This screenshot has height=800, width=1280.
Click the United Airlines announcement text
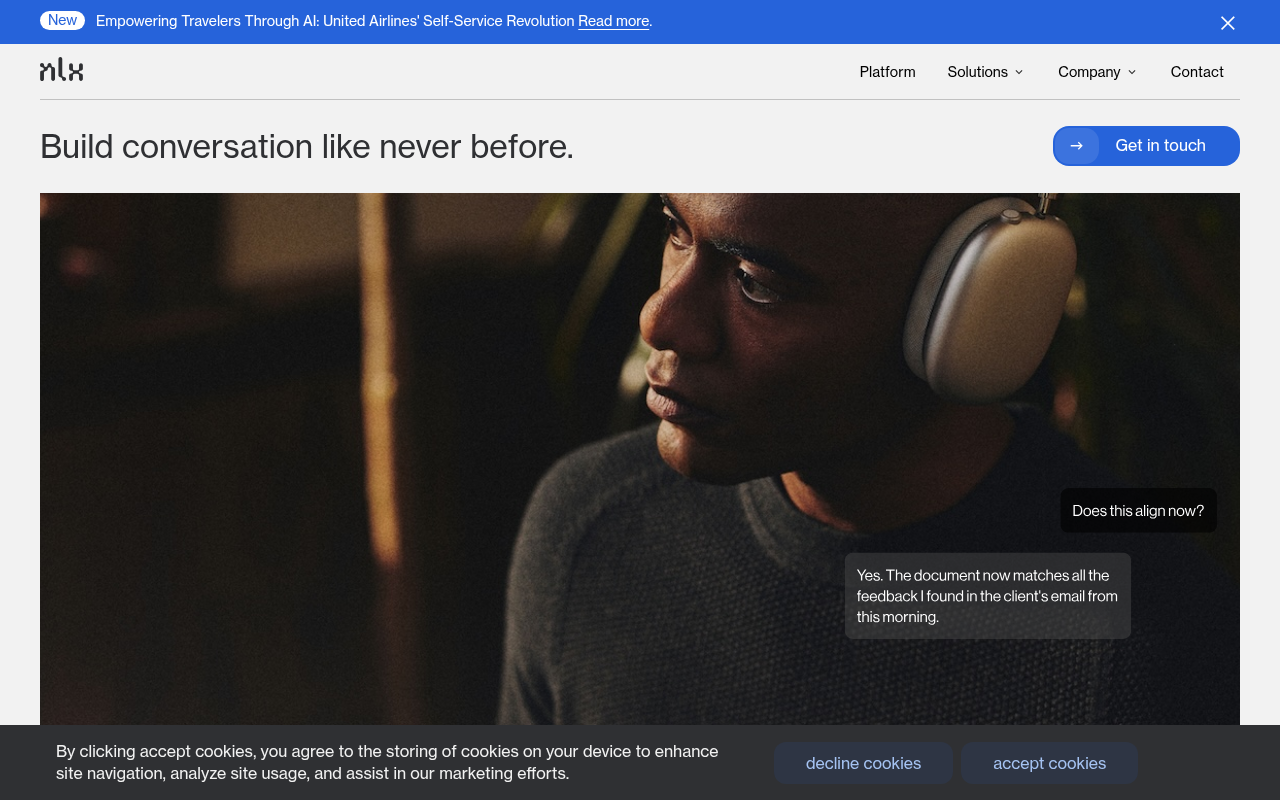pos(335,20)
